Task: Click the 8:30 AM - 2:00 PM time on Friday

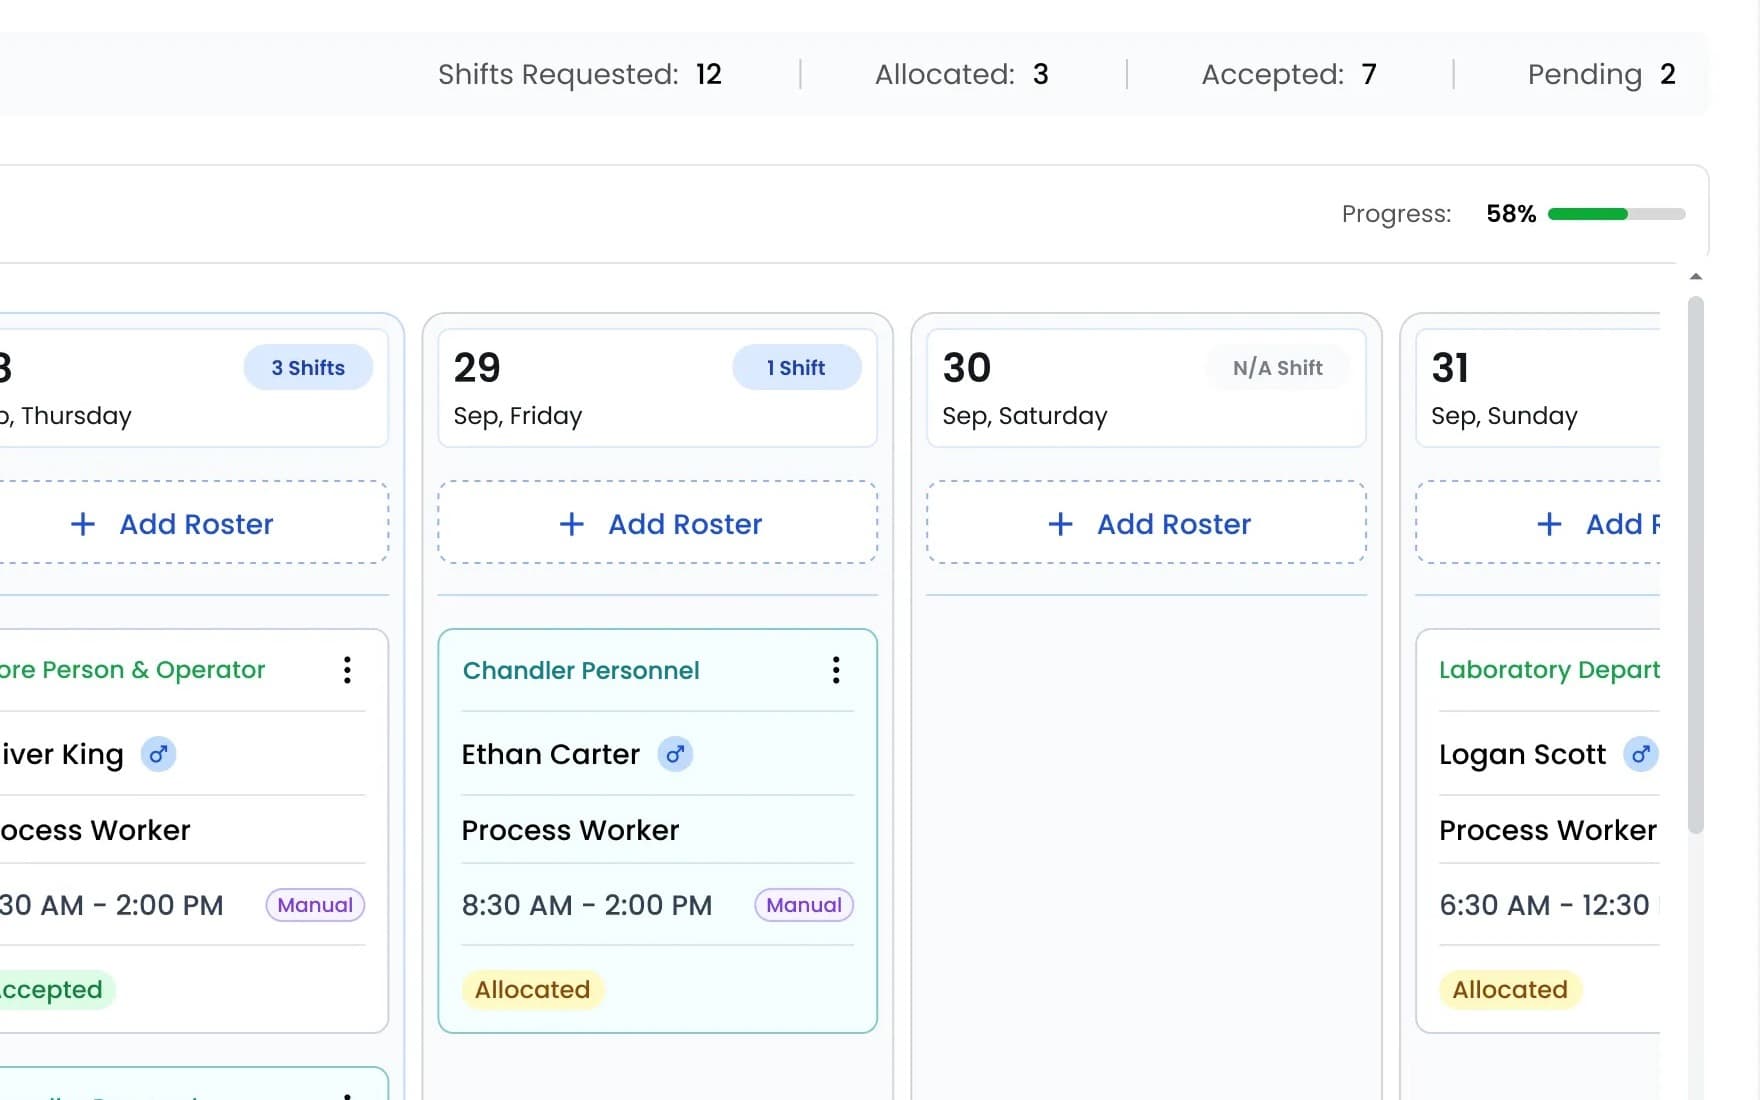Action: [587, 905]
